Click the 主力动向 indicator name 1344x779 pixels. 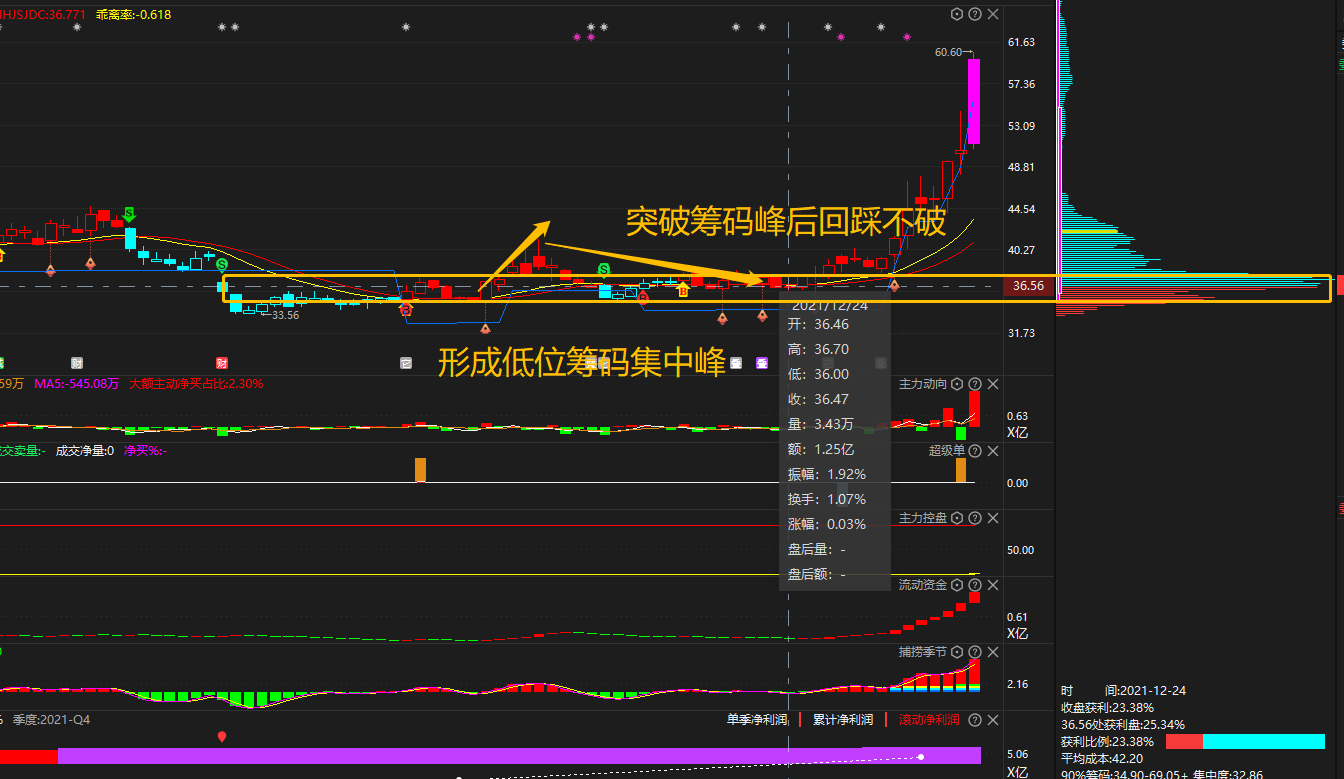click(923, 384)
